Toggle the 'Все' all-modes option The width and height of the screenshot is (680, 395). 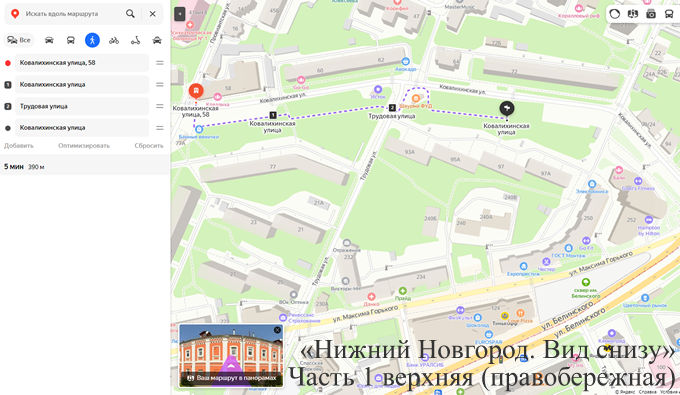point(19,40)
